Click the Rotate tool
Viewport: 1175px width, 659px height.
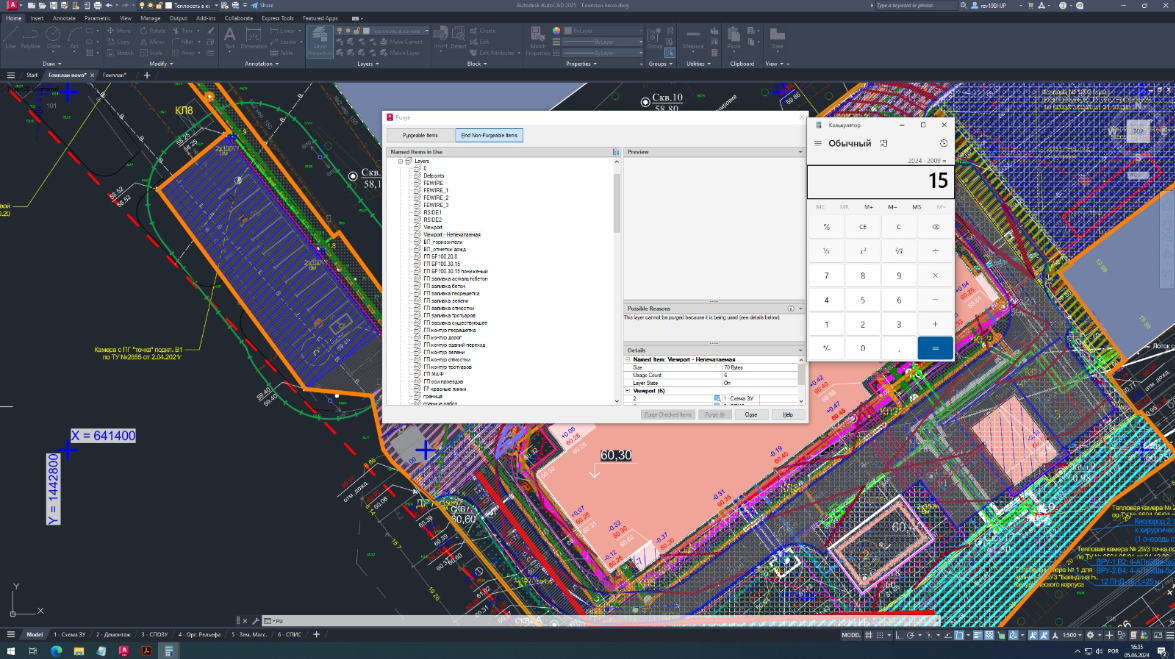152,31
